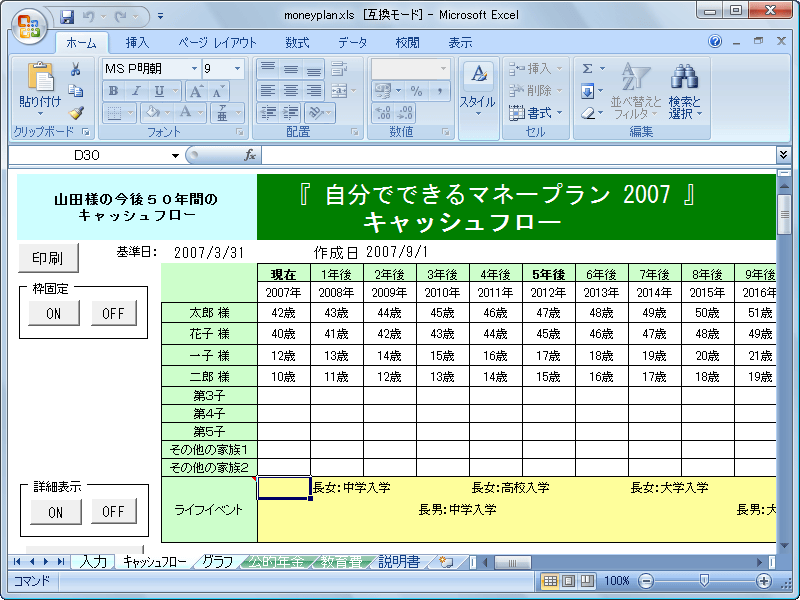The height and width of the screenshot is (600, 800).
Task: Click OFF under 詳細表示
Action: [x=113, y=511]
